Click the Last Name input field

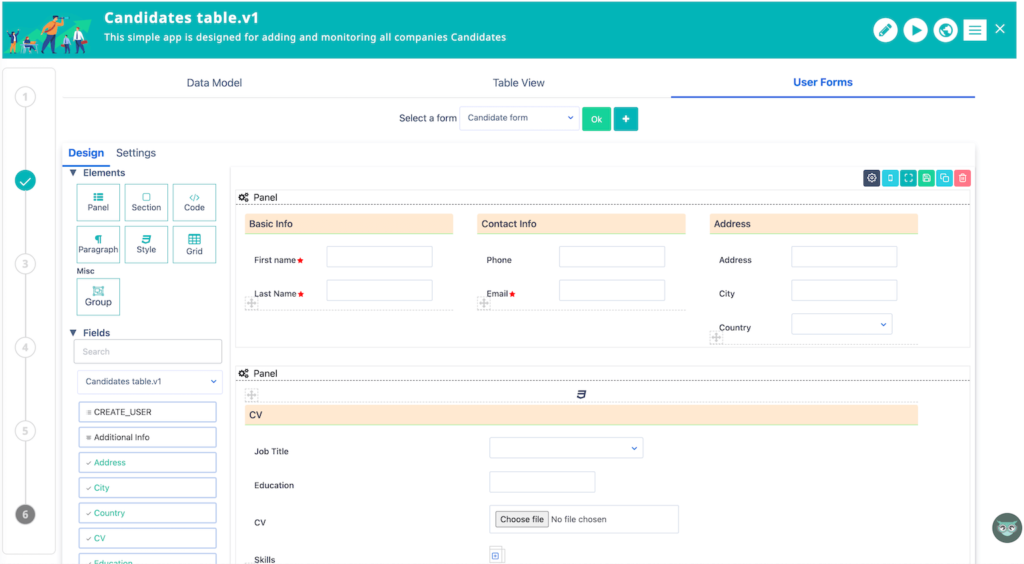(379, 290)
